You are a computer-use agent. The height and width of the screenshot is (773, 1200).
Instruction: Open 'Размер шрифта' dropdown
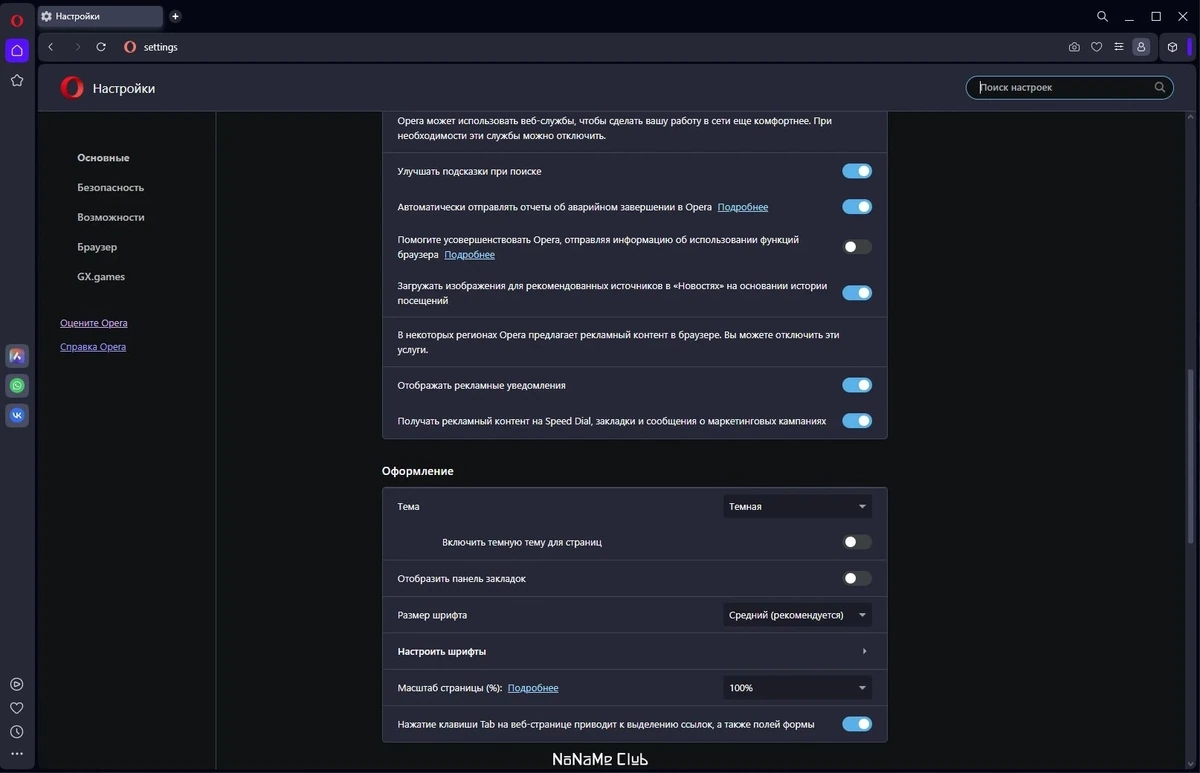click(x=797, y=615)
